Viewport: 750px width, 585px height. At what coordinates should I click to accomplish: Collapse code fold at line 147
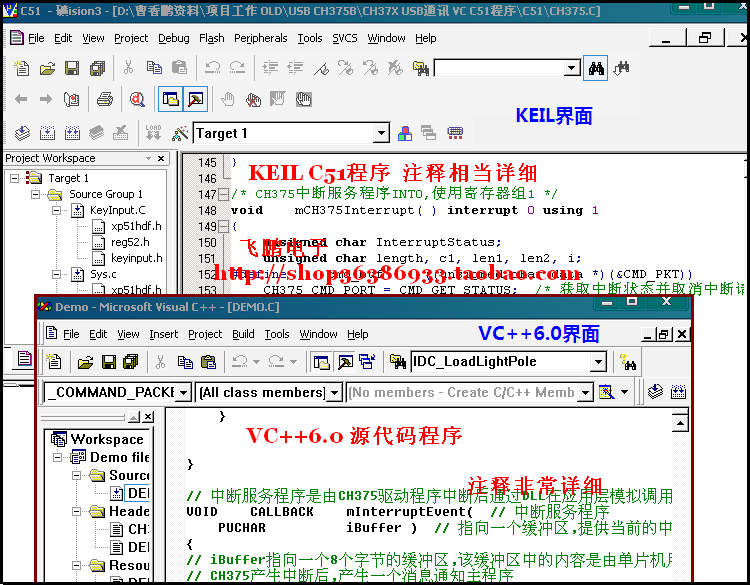(x=223, y=194)
